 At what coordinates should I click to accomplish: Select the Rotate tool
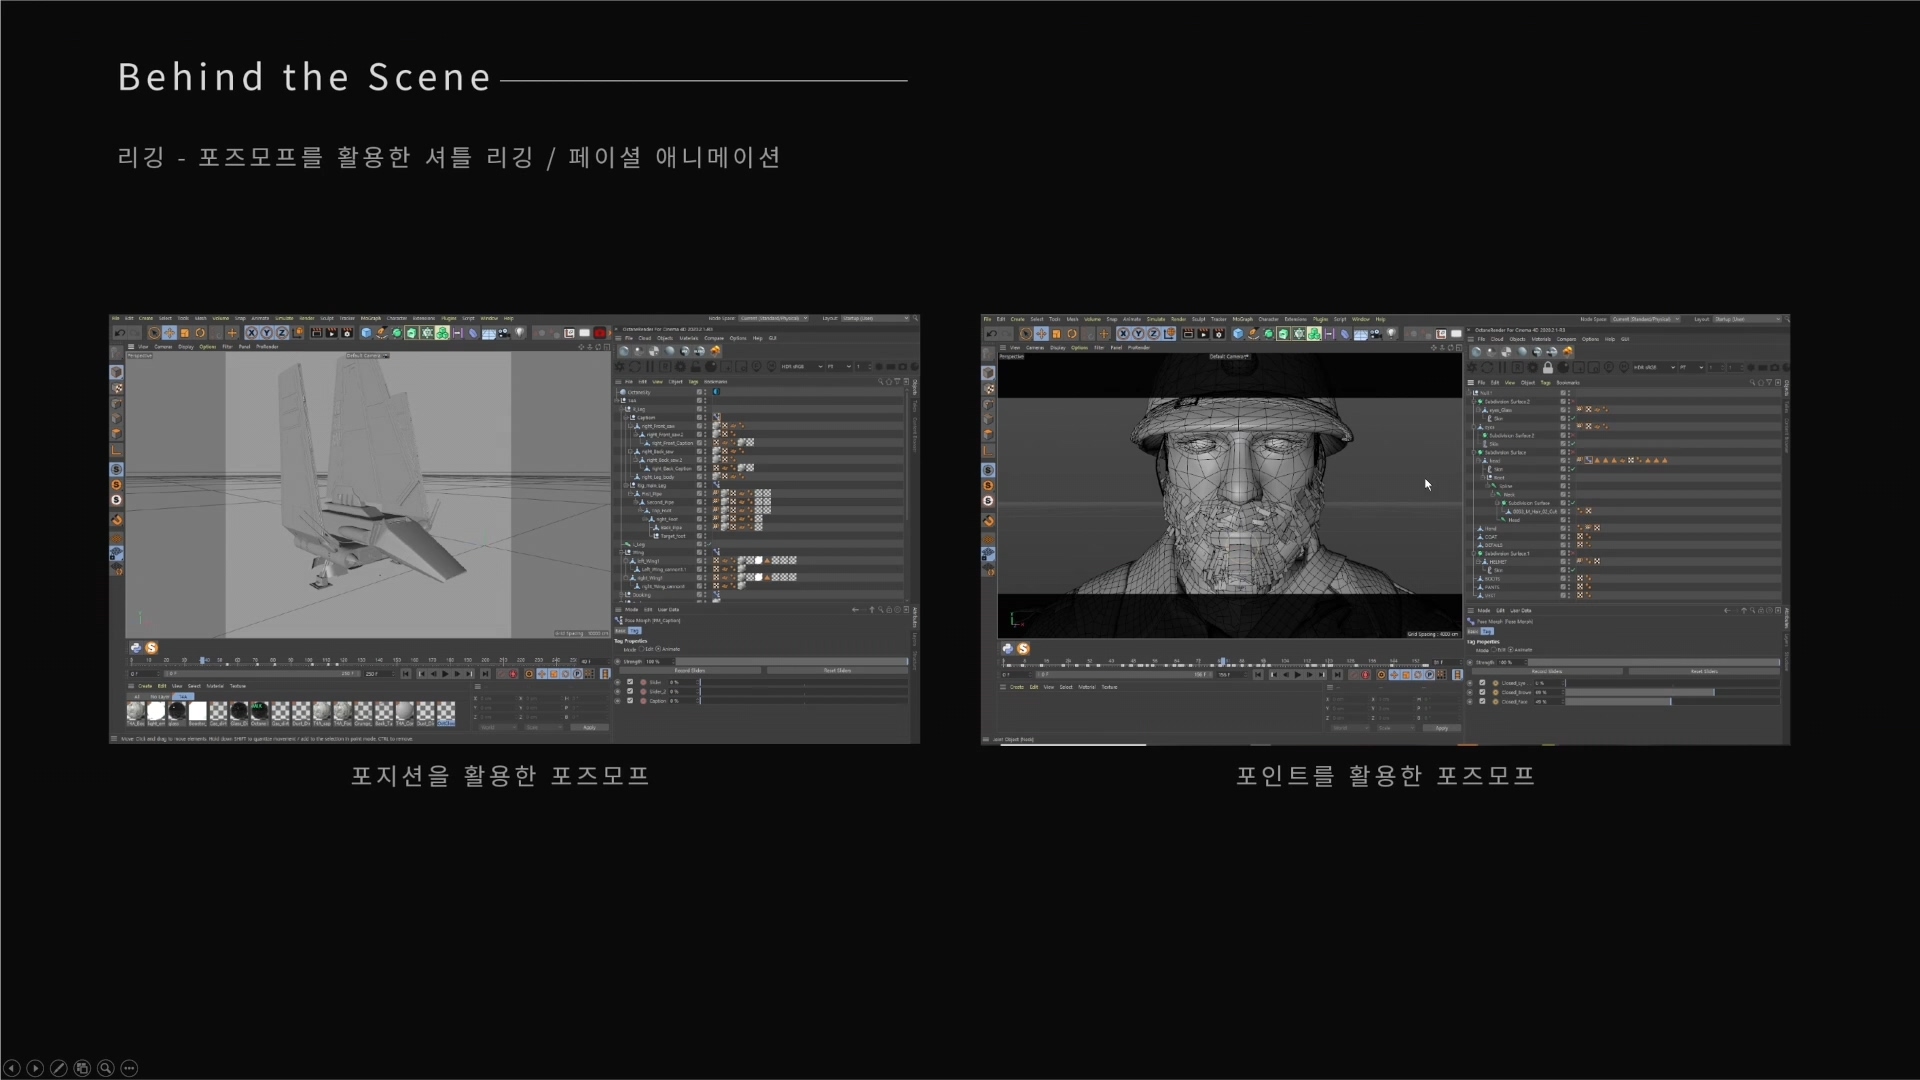[x=200, y=333]
